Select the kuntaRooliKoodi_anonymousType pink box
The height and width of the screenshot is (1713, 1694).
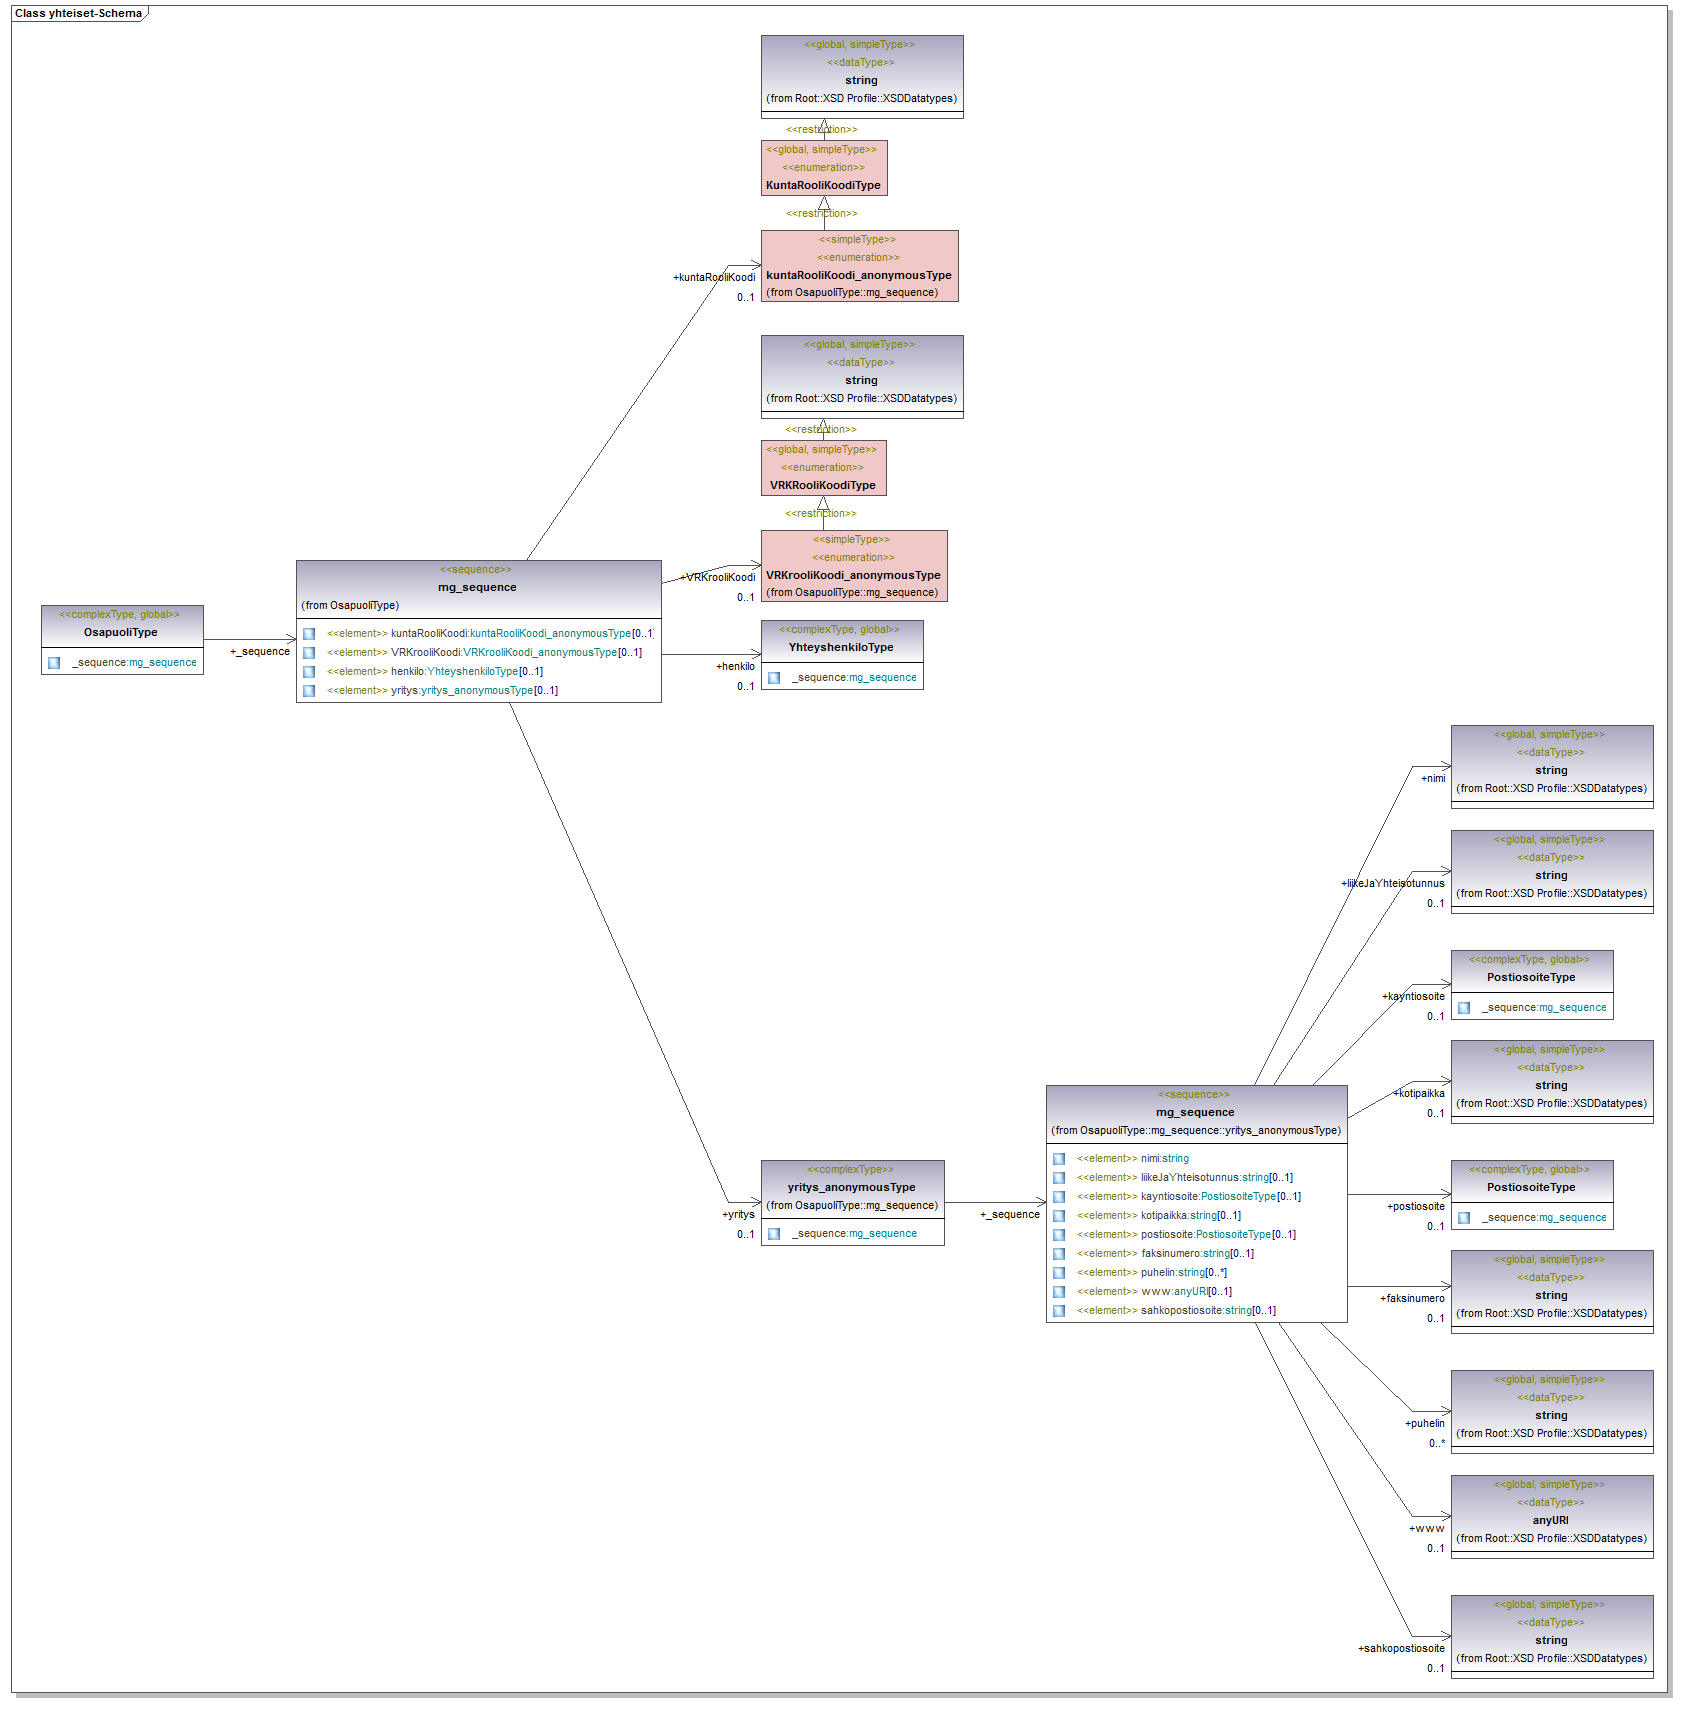coord(859,266)
